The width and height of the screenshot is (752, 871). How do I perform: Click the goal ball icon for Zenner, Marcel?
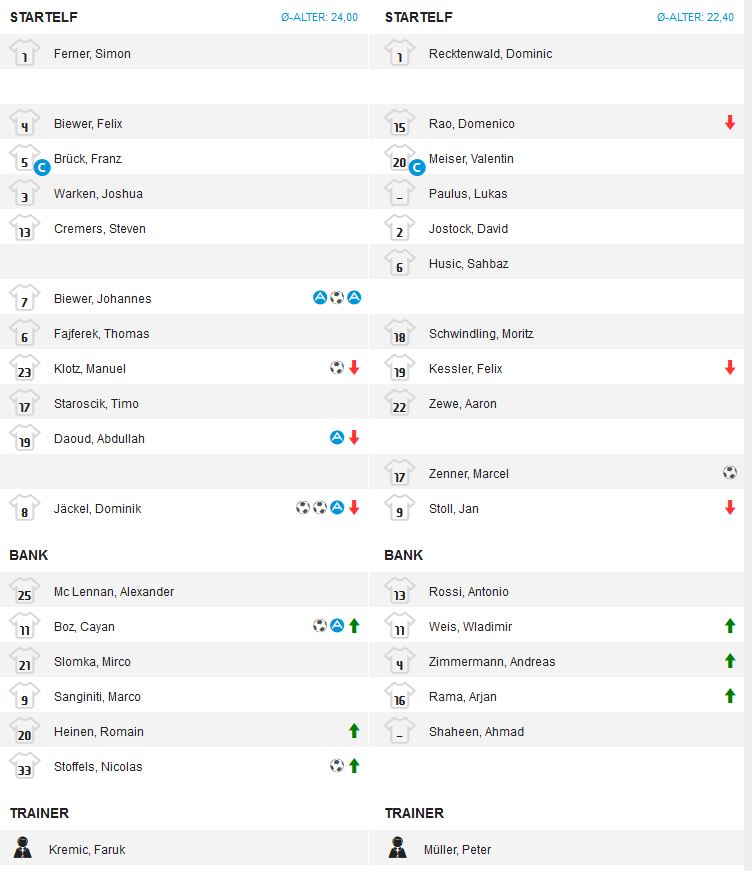pos(730,473)
